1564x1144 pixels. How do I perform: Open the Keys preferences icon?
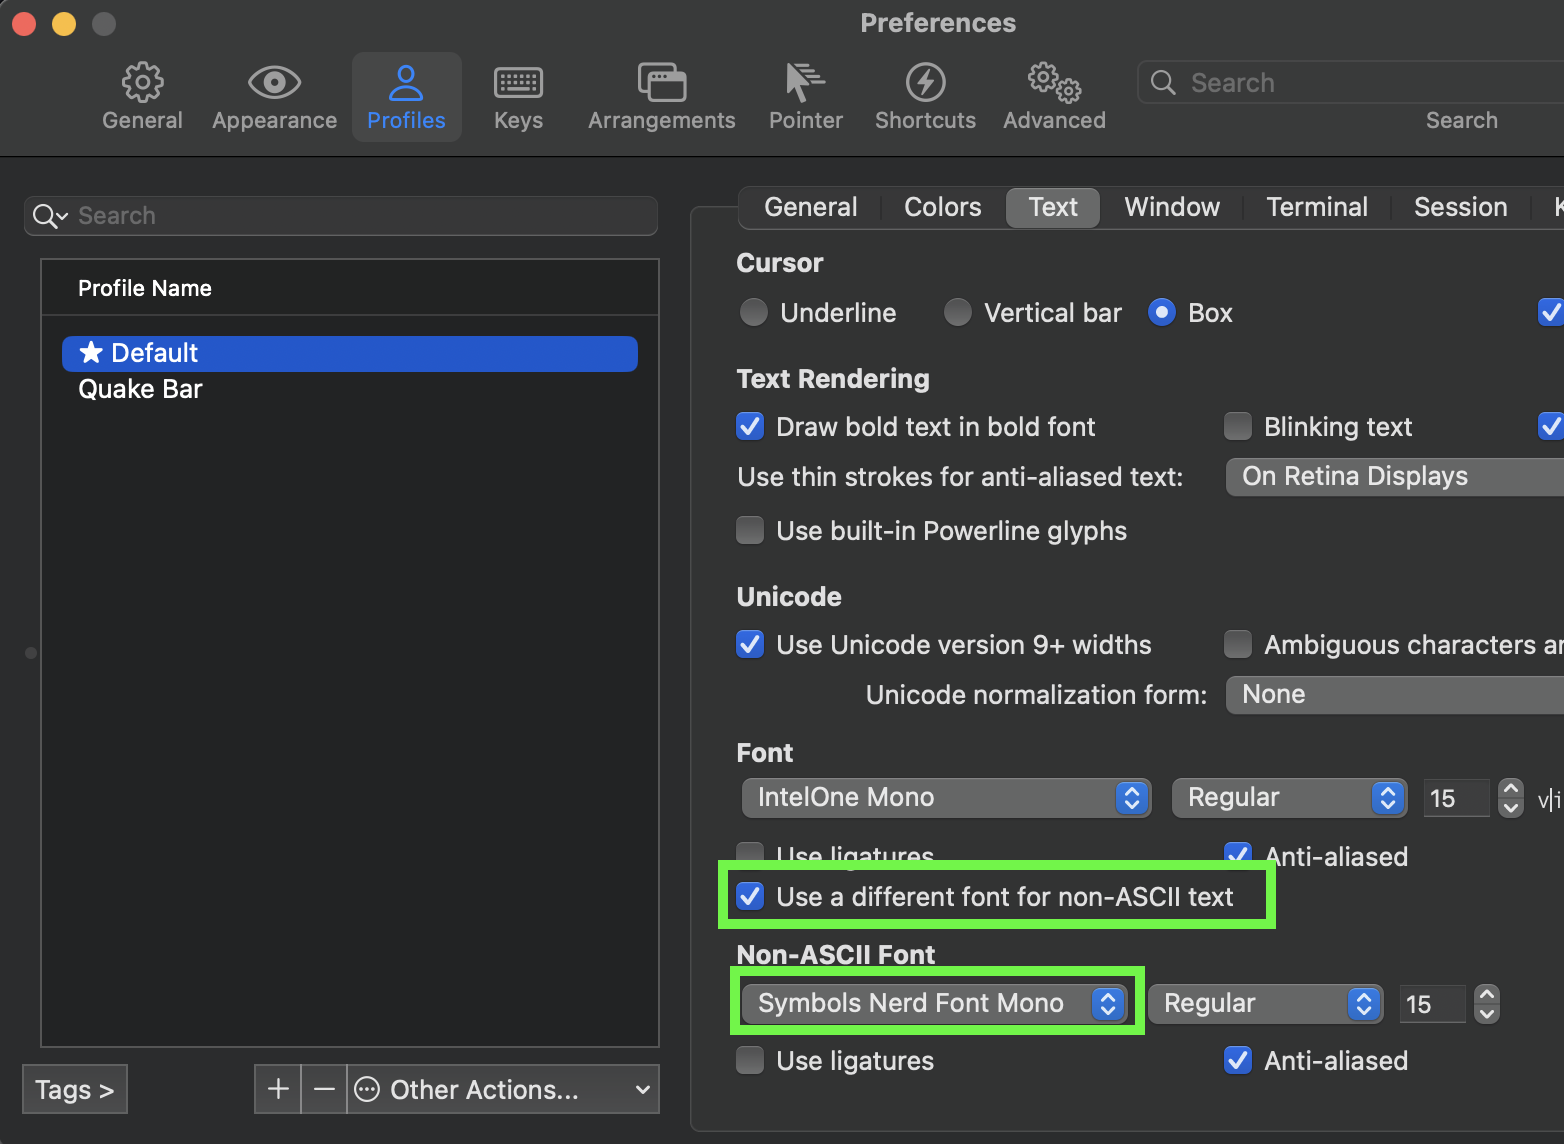(517, 95)
